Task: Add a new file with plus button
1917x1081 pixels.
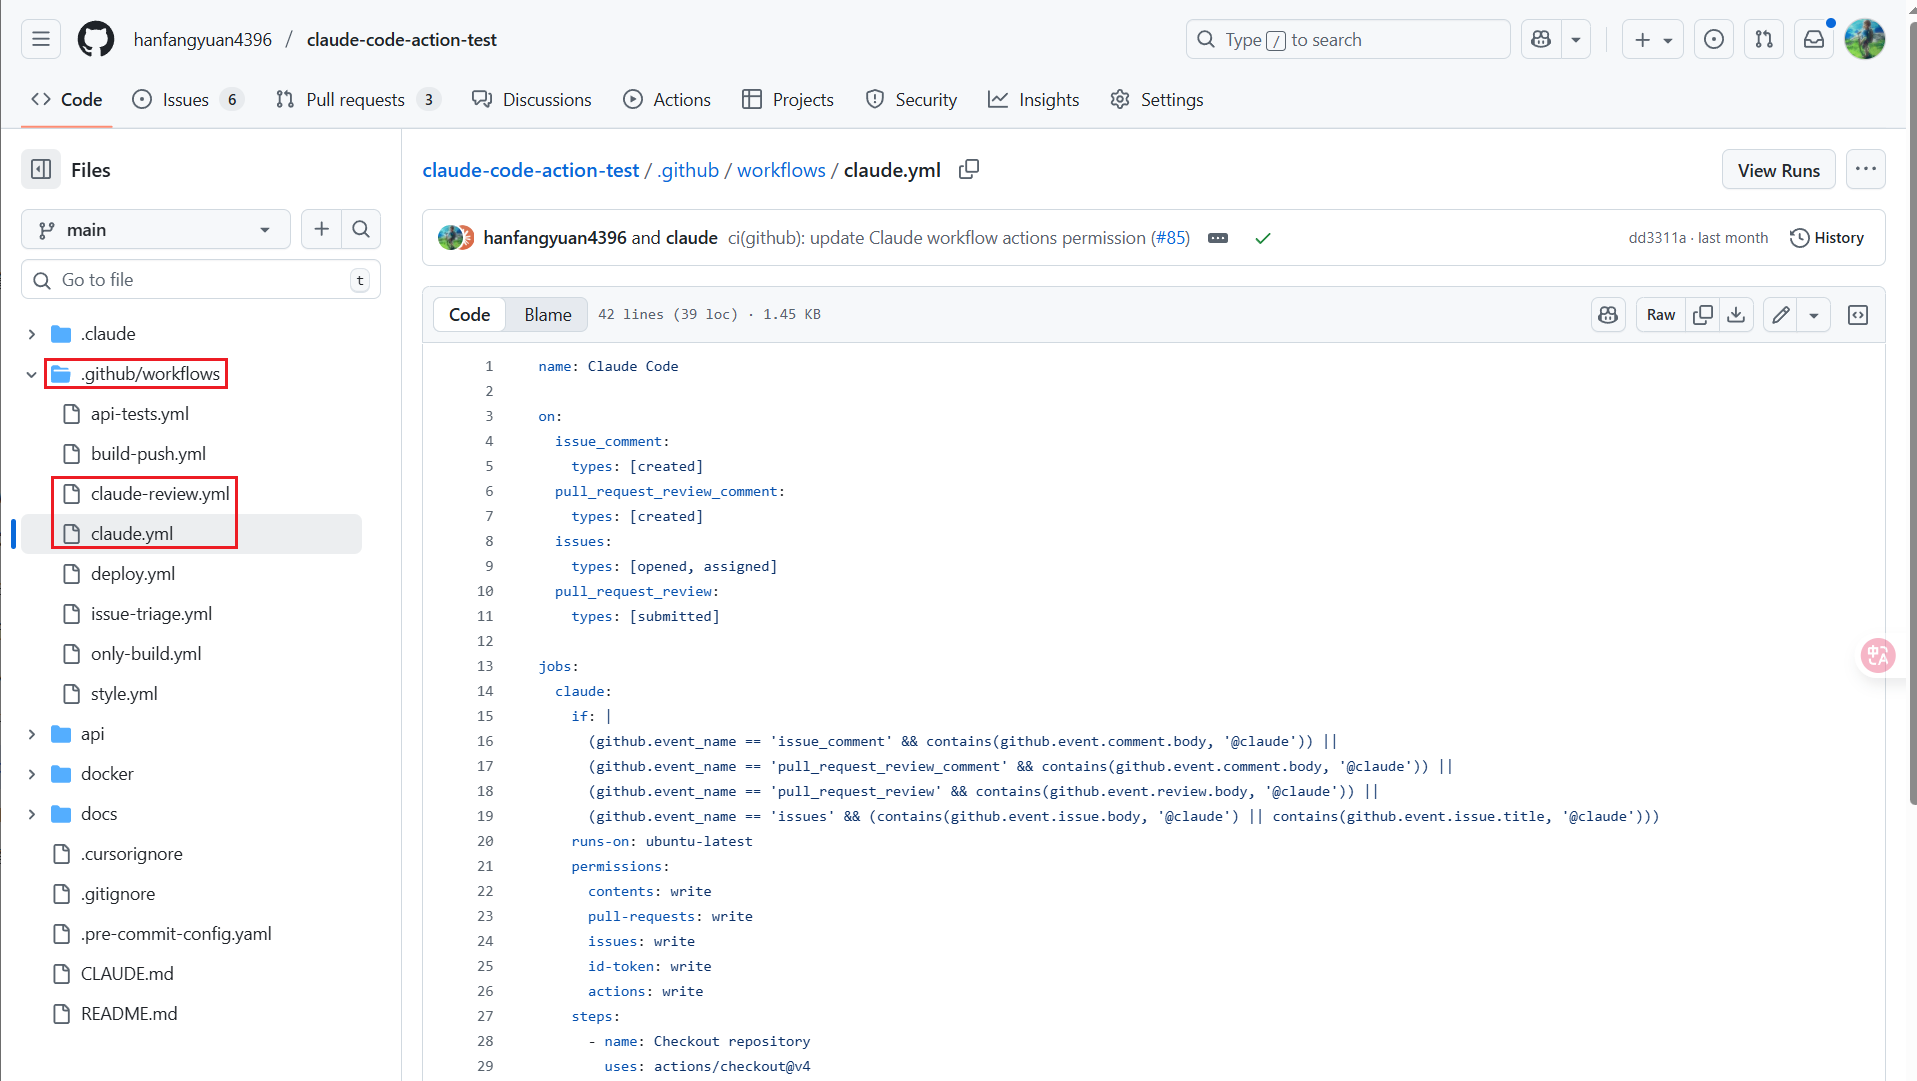Action: (x=321, y=229)
